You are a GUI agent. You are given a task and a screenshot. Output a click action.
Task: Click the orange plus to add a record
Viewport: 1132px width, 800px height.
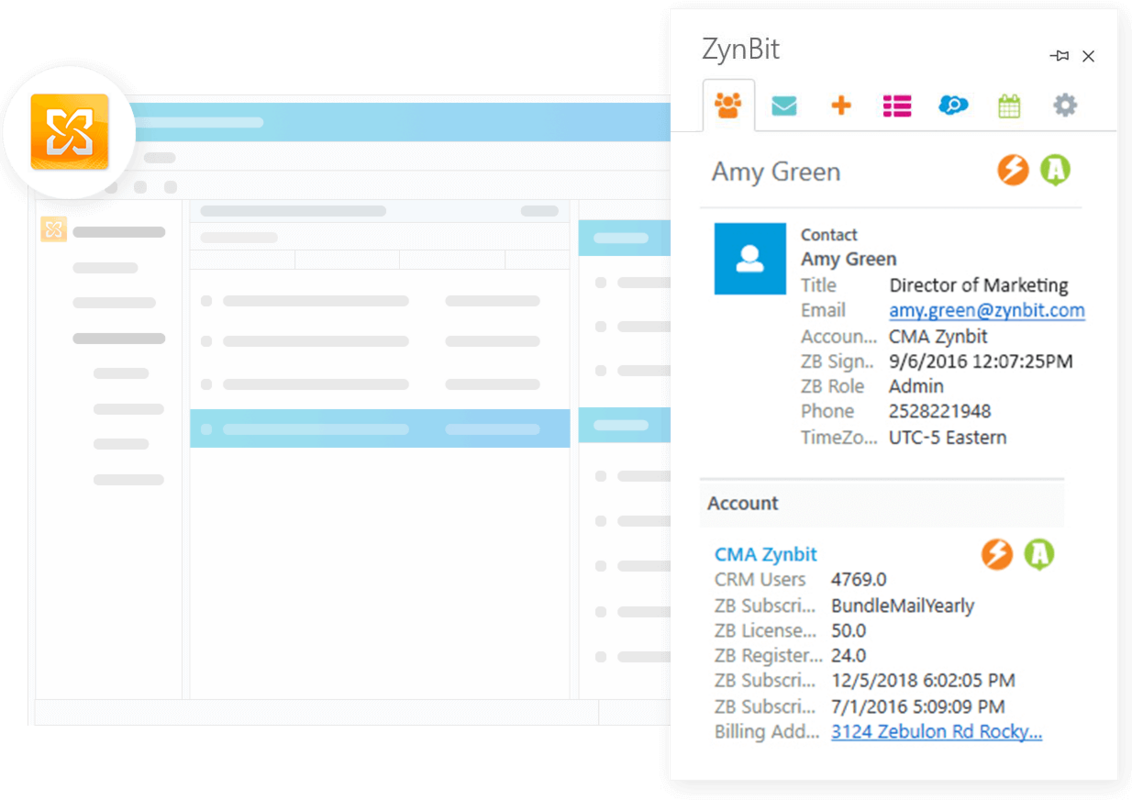coord(840,105)
